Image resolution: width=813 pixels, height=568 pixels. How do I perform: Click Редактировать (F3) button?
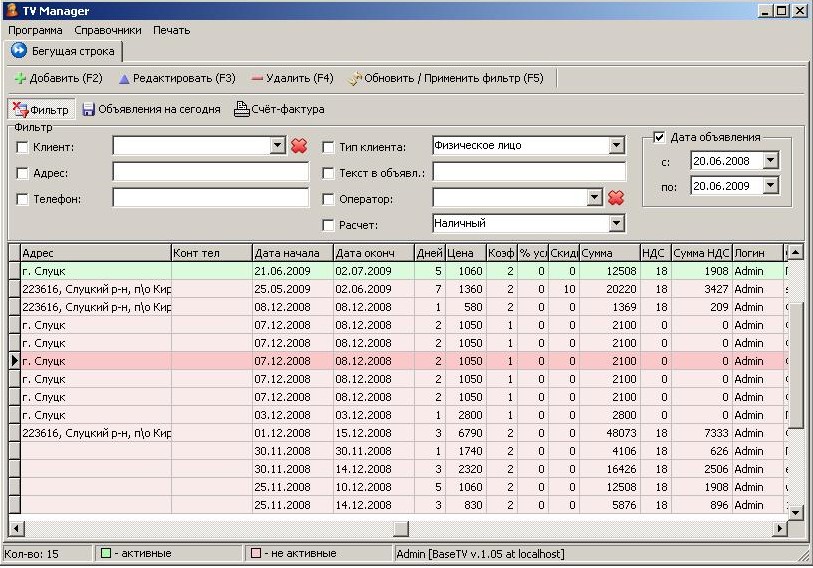pos(177,79)
